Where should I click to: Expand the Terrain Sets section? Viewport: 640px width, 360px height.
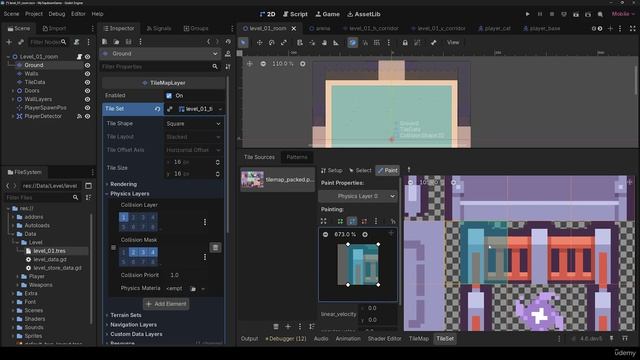[126, 315]
